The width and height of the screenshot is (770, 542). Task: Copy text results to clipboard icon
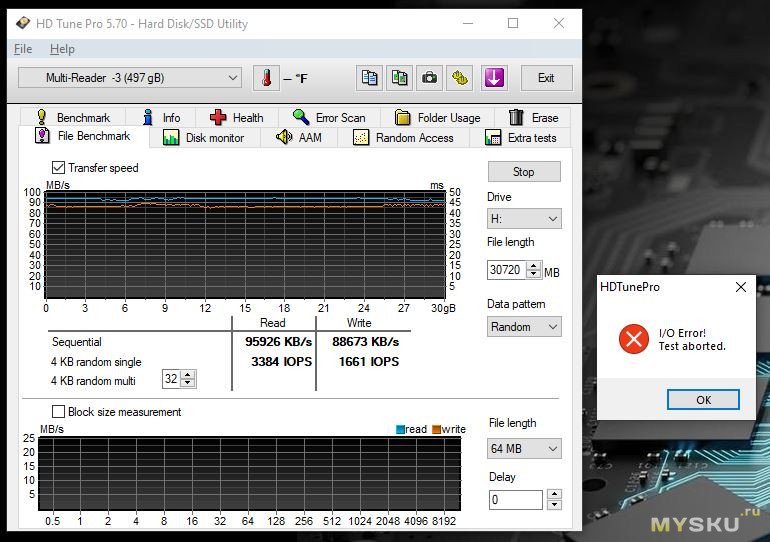pos(369,78)
